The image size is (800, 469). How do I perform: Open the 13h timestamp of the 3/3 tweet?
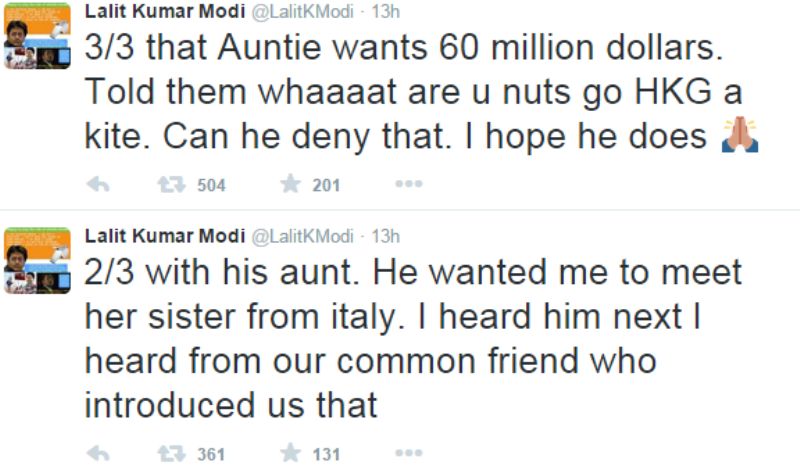385,11
